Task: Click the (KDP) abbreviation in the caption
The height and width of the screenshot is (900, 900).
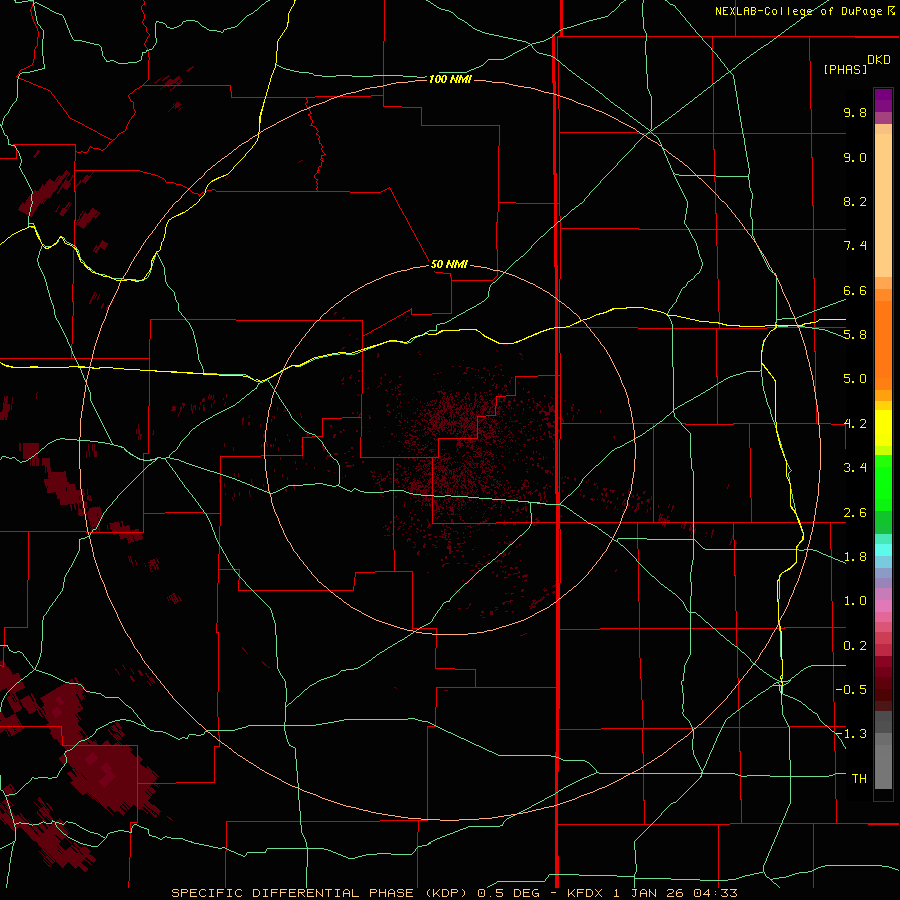Action: (445, 893)
